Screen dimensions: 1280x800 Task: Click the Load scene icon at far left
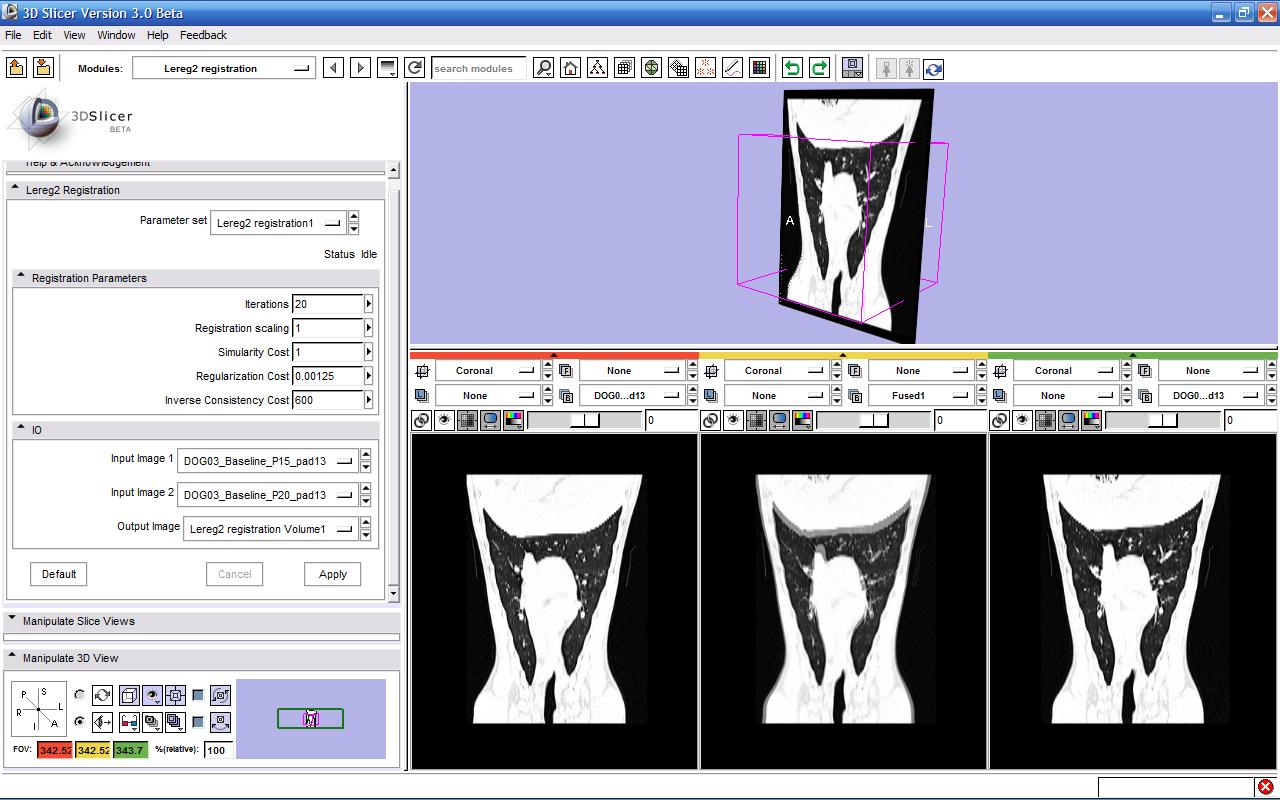[x=17, y=68]
